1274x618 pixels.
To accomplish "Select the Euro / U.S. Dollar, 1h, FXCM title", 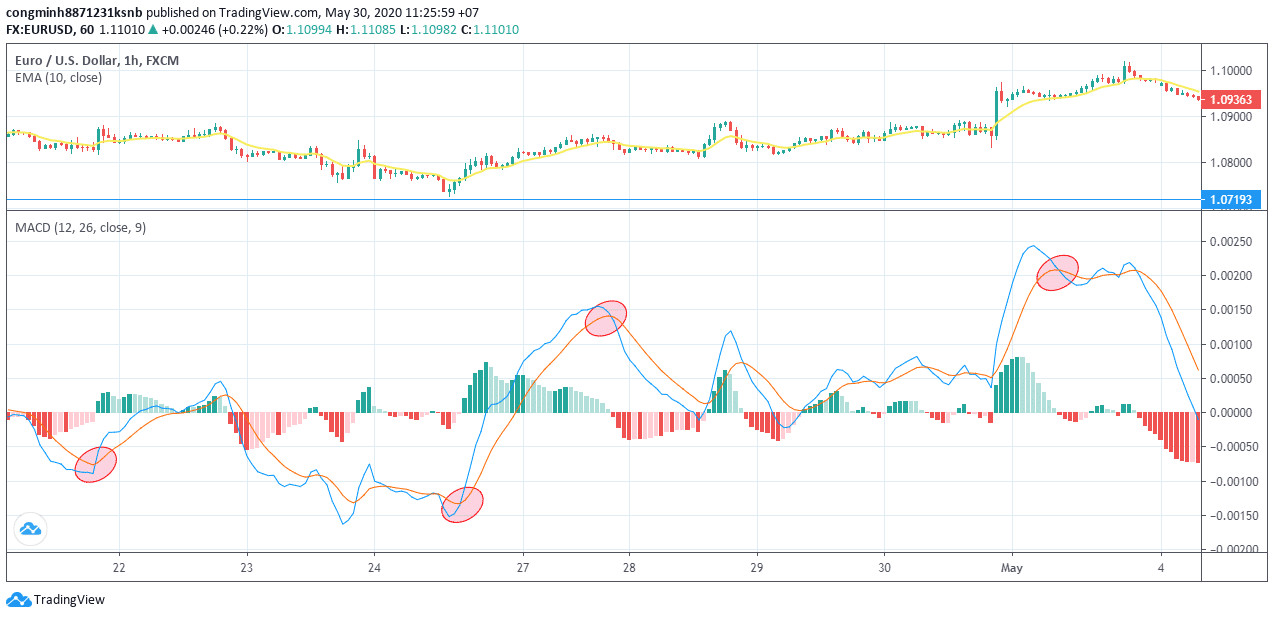I will click(98, 59).
